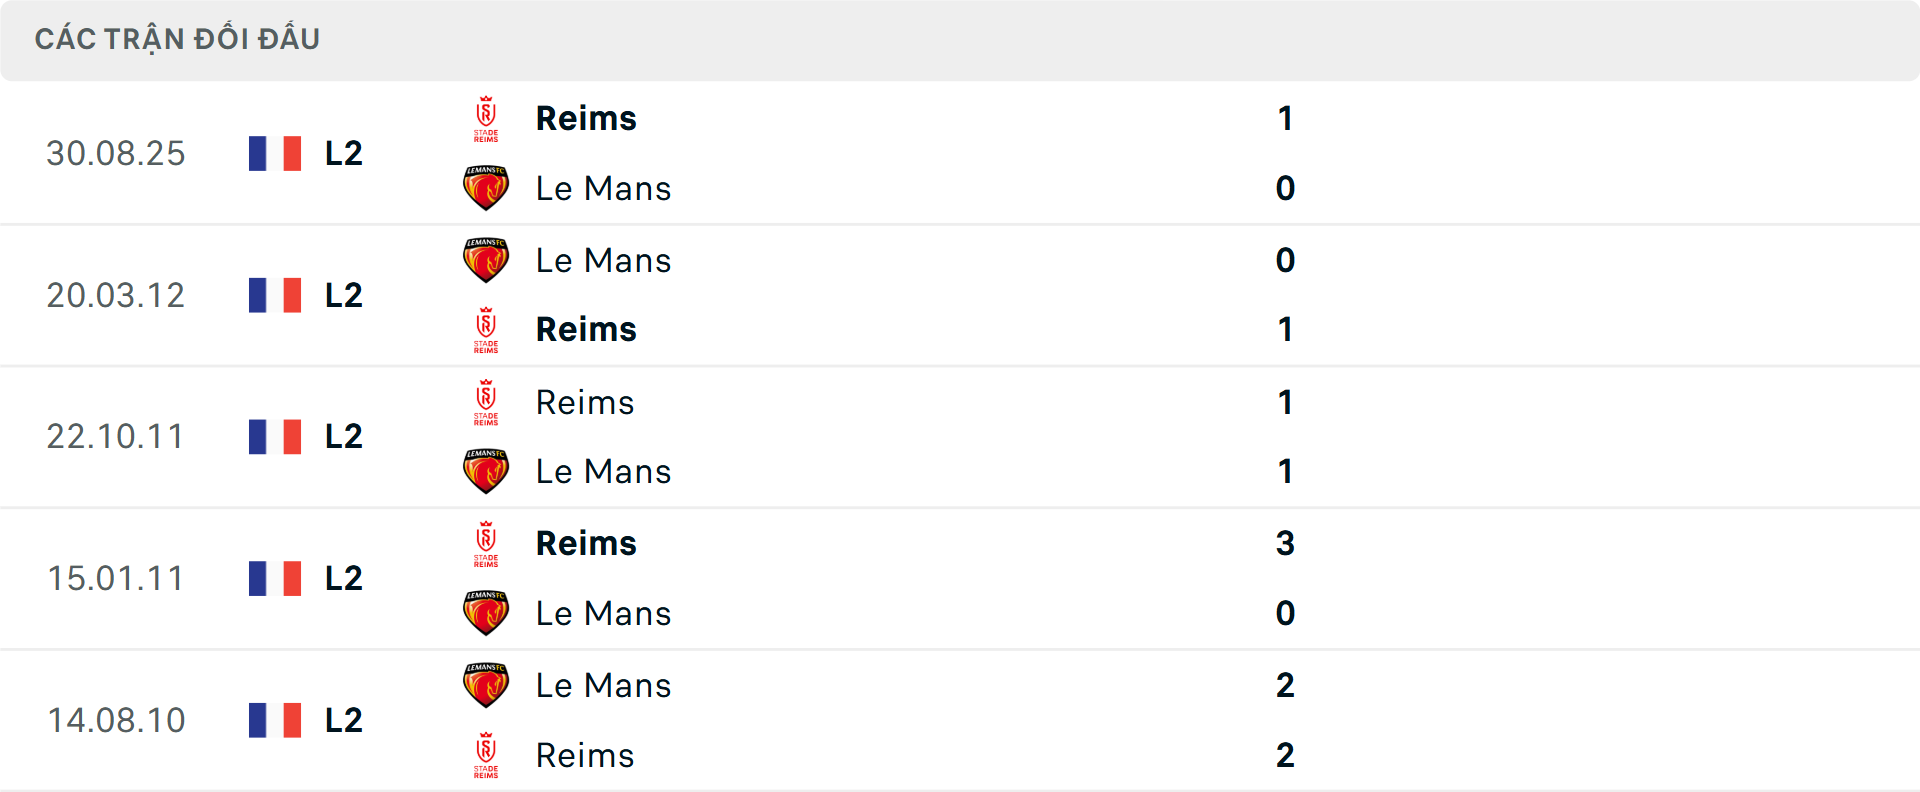
Task: Open the L2 league link beside 22.10.11
Action: point(342,437)
